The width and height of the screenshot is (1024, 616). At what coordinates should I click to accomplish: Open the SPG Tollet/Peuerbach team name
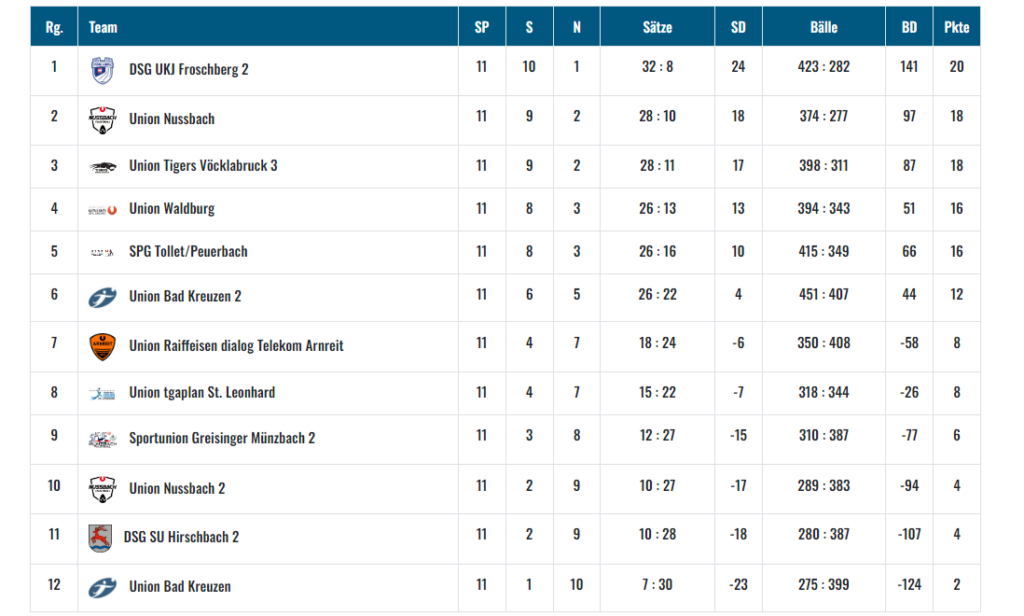[188, 252]
